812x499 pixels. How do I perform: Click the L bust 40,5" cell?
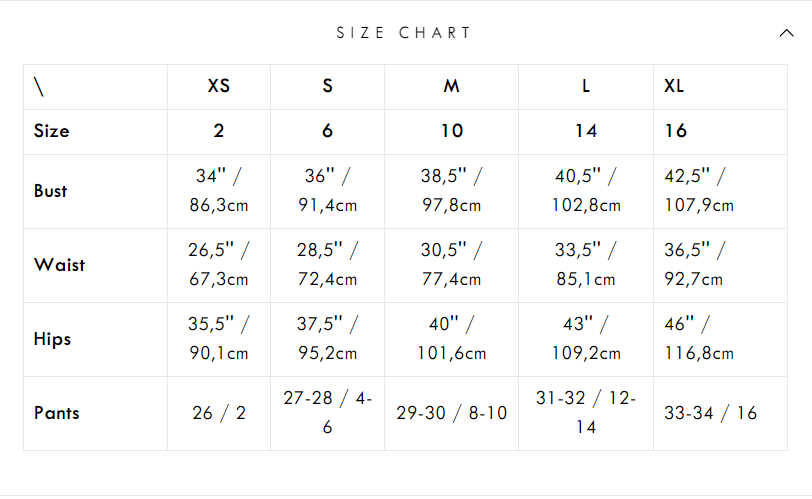586,191
